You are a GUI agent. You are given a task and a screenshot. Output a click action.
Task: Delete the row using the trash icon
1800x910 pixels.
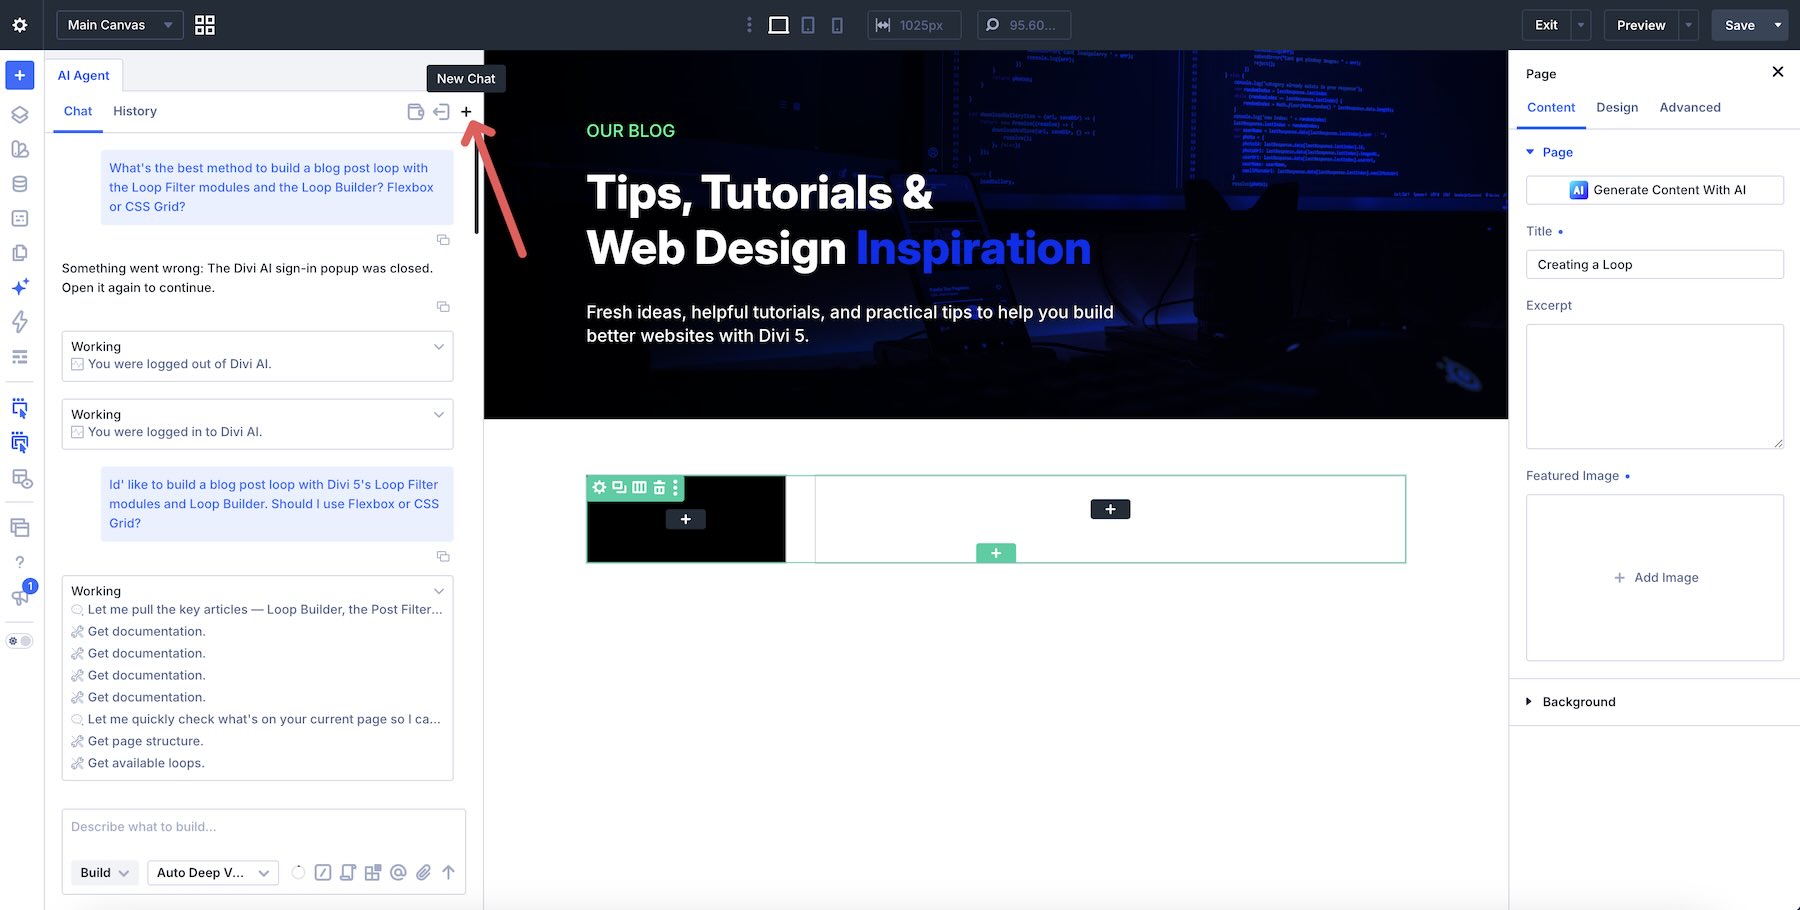tap(659, 487)
